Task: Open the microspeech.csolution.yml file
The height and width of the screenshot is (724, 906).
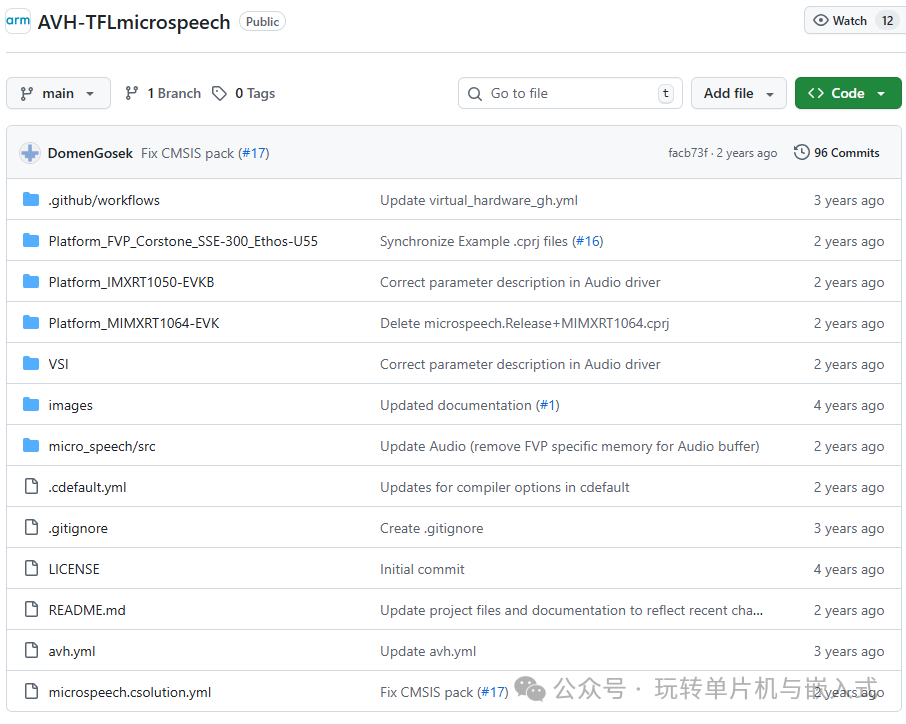Action: click(x=129, y=693)
